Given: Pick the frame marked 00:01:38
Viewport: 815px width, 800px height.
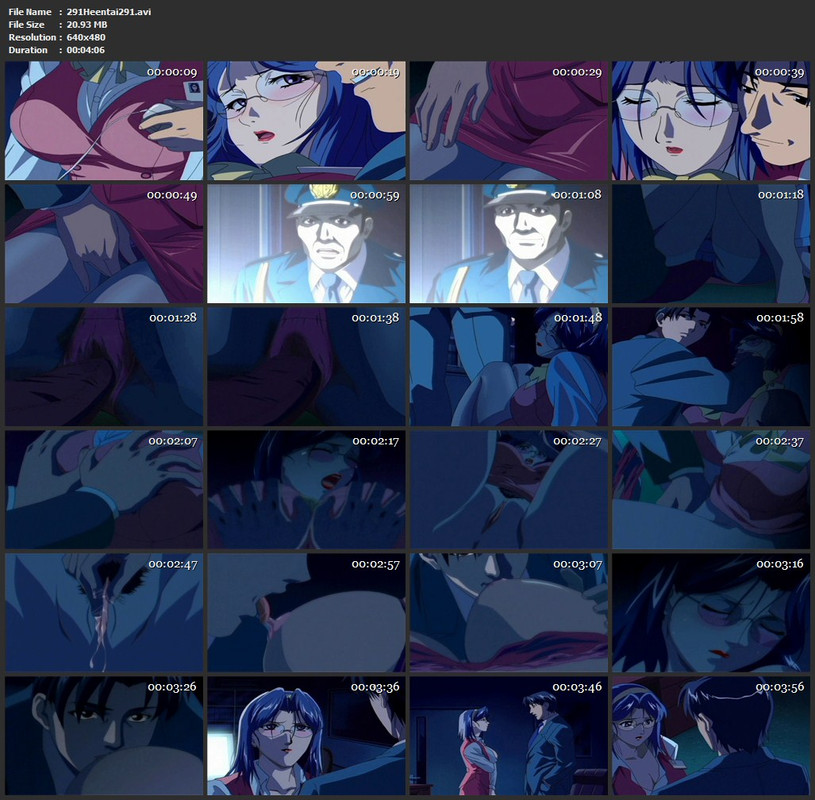Looking at the screenshot, I should (x=306, y=366).
